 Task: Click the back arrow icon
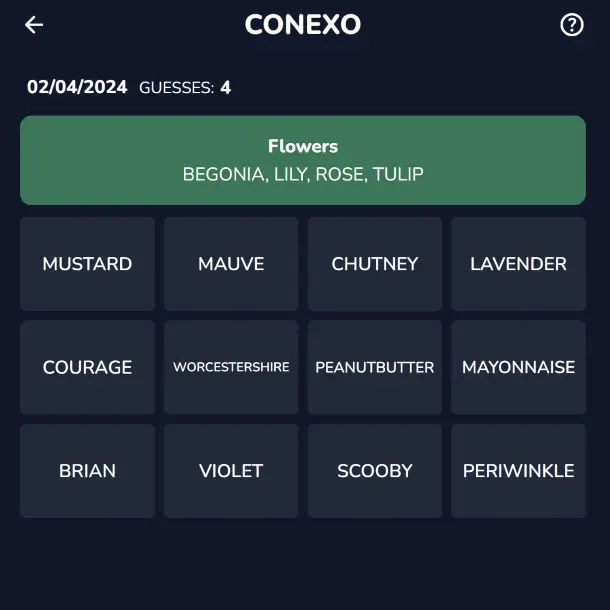click(34, 25)
